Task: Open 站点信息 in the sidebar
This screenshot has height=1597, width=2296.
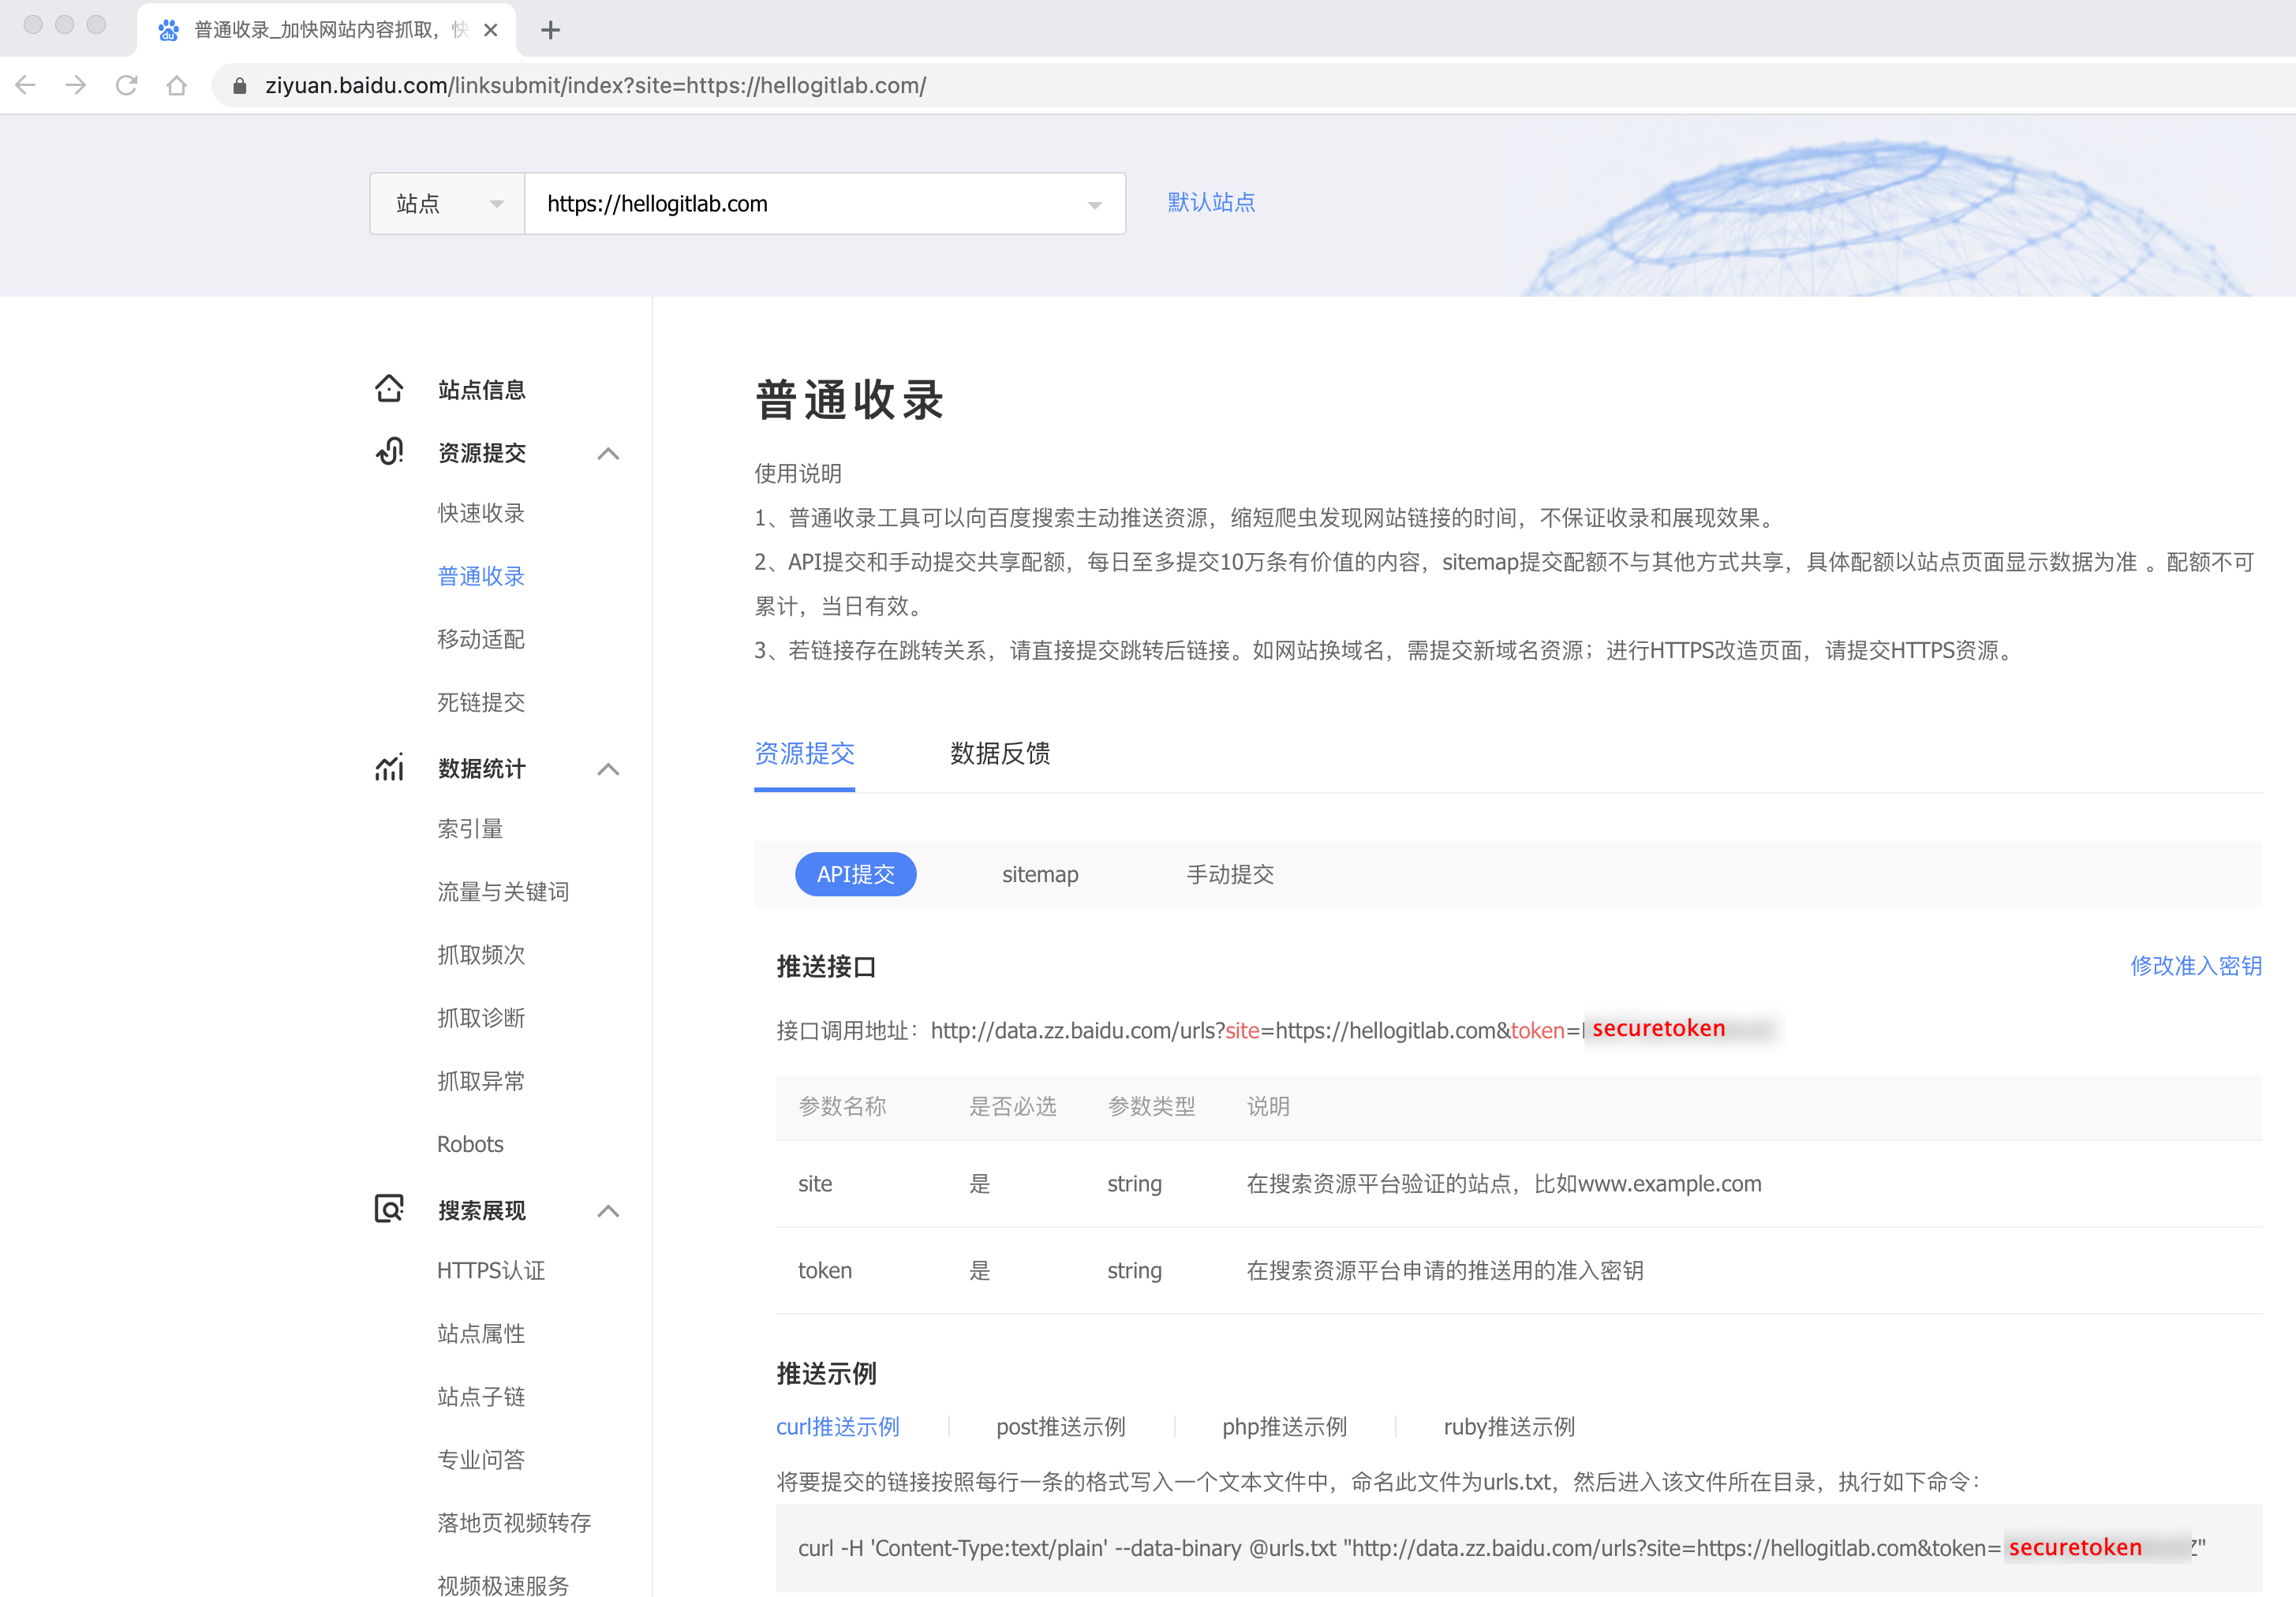Action: pos(482,390)
